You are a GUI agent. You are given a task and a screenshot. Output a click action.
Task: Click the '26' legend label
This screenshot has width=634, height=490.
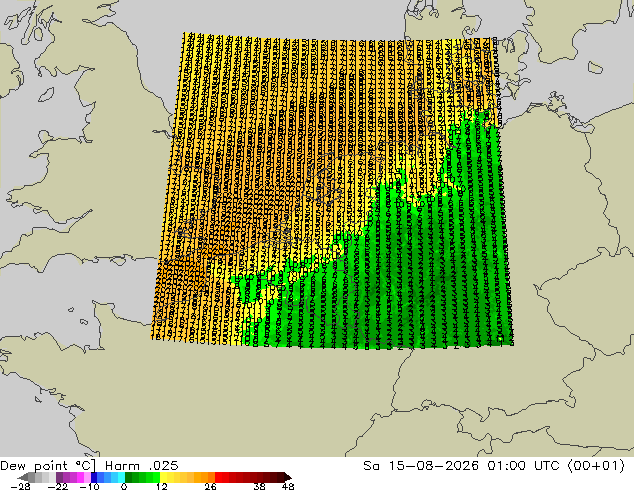pos(210,486)
